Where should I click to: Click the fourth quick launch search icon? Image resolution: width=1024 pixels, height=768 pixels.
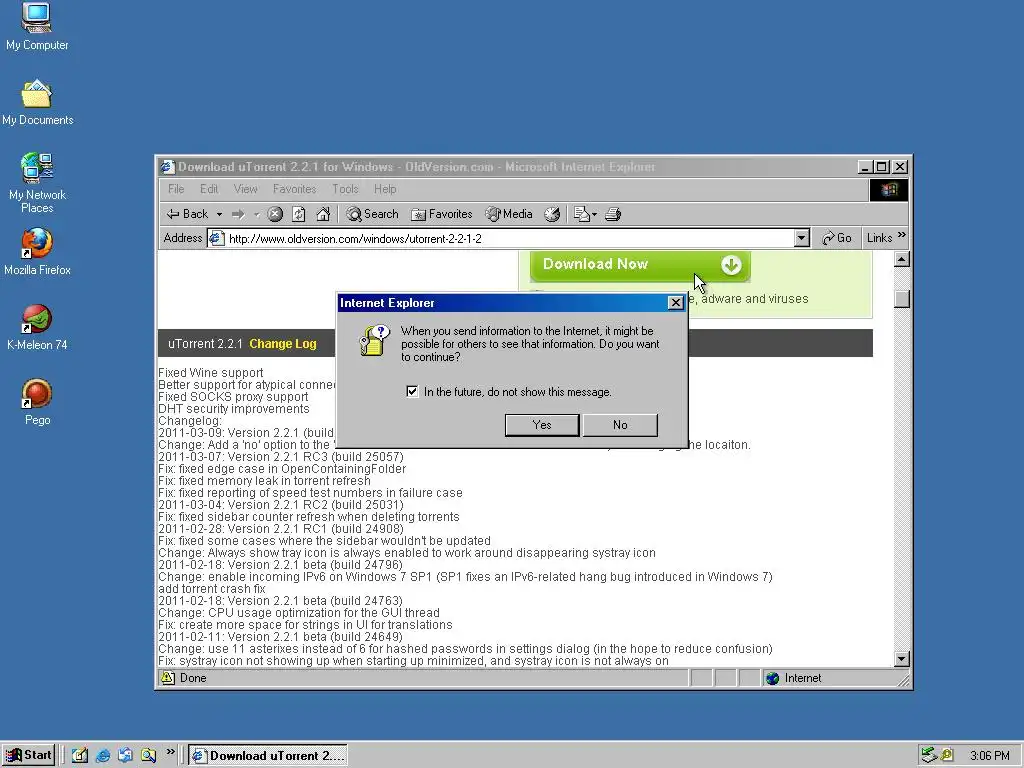[148, 756]
